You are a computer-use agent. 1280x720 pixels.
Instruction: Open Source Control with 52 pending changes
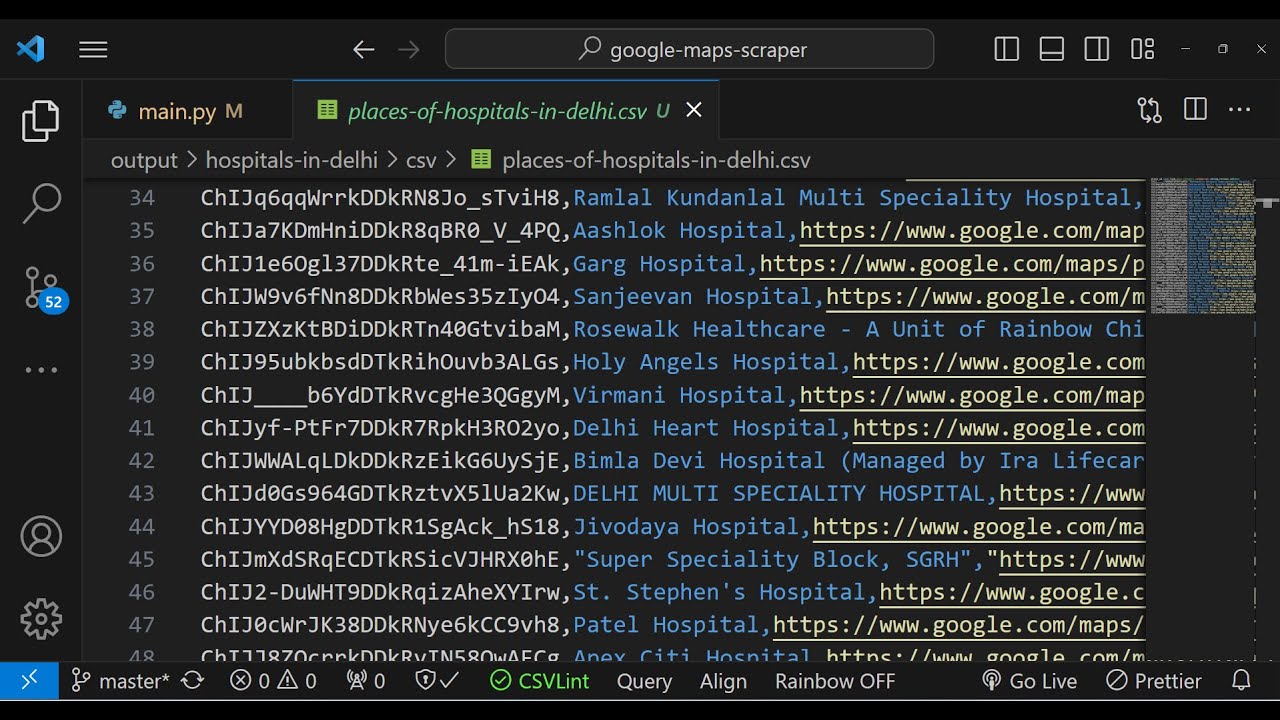point(42,287)
